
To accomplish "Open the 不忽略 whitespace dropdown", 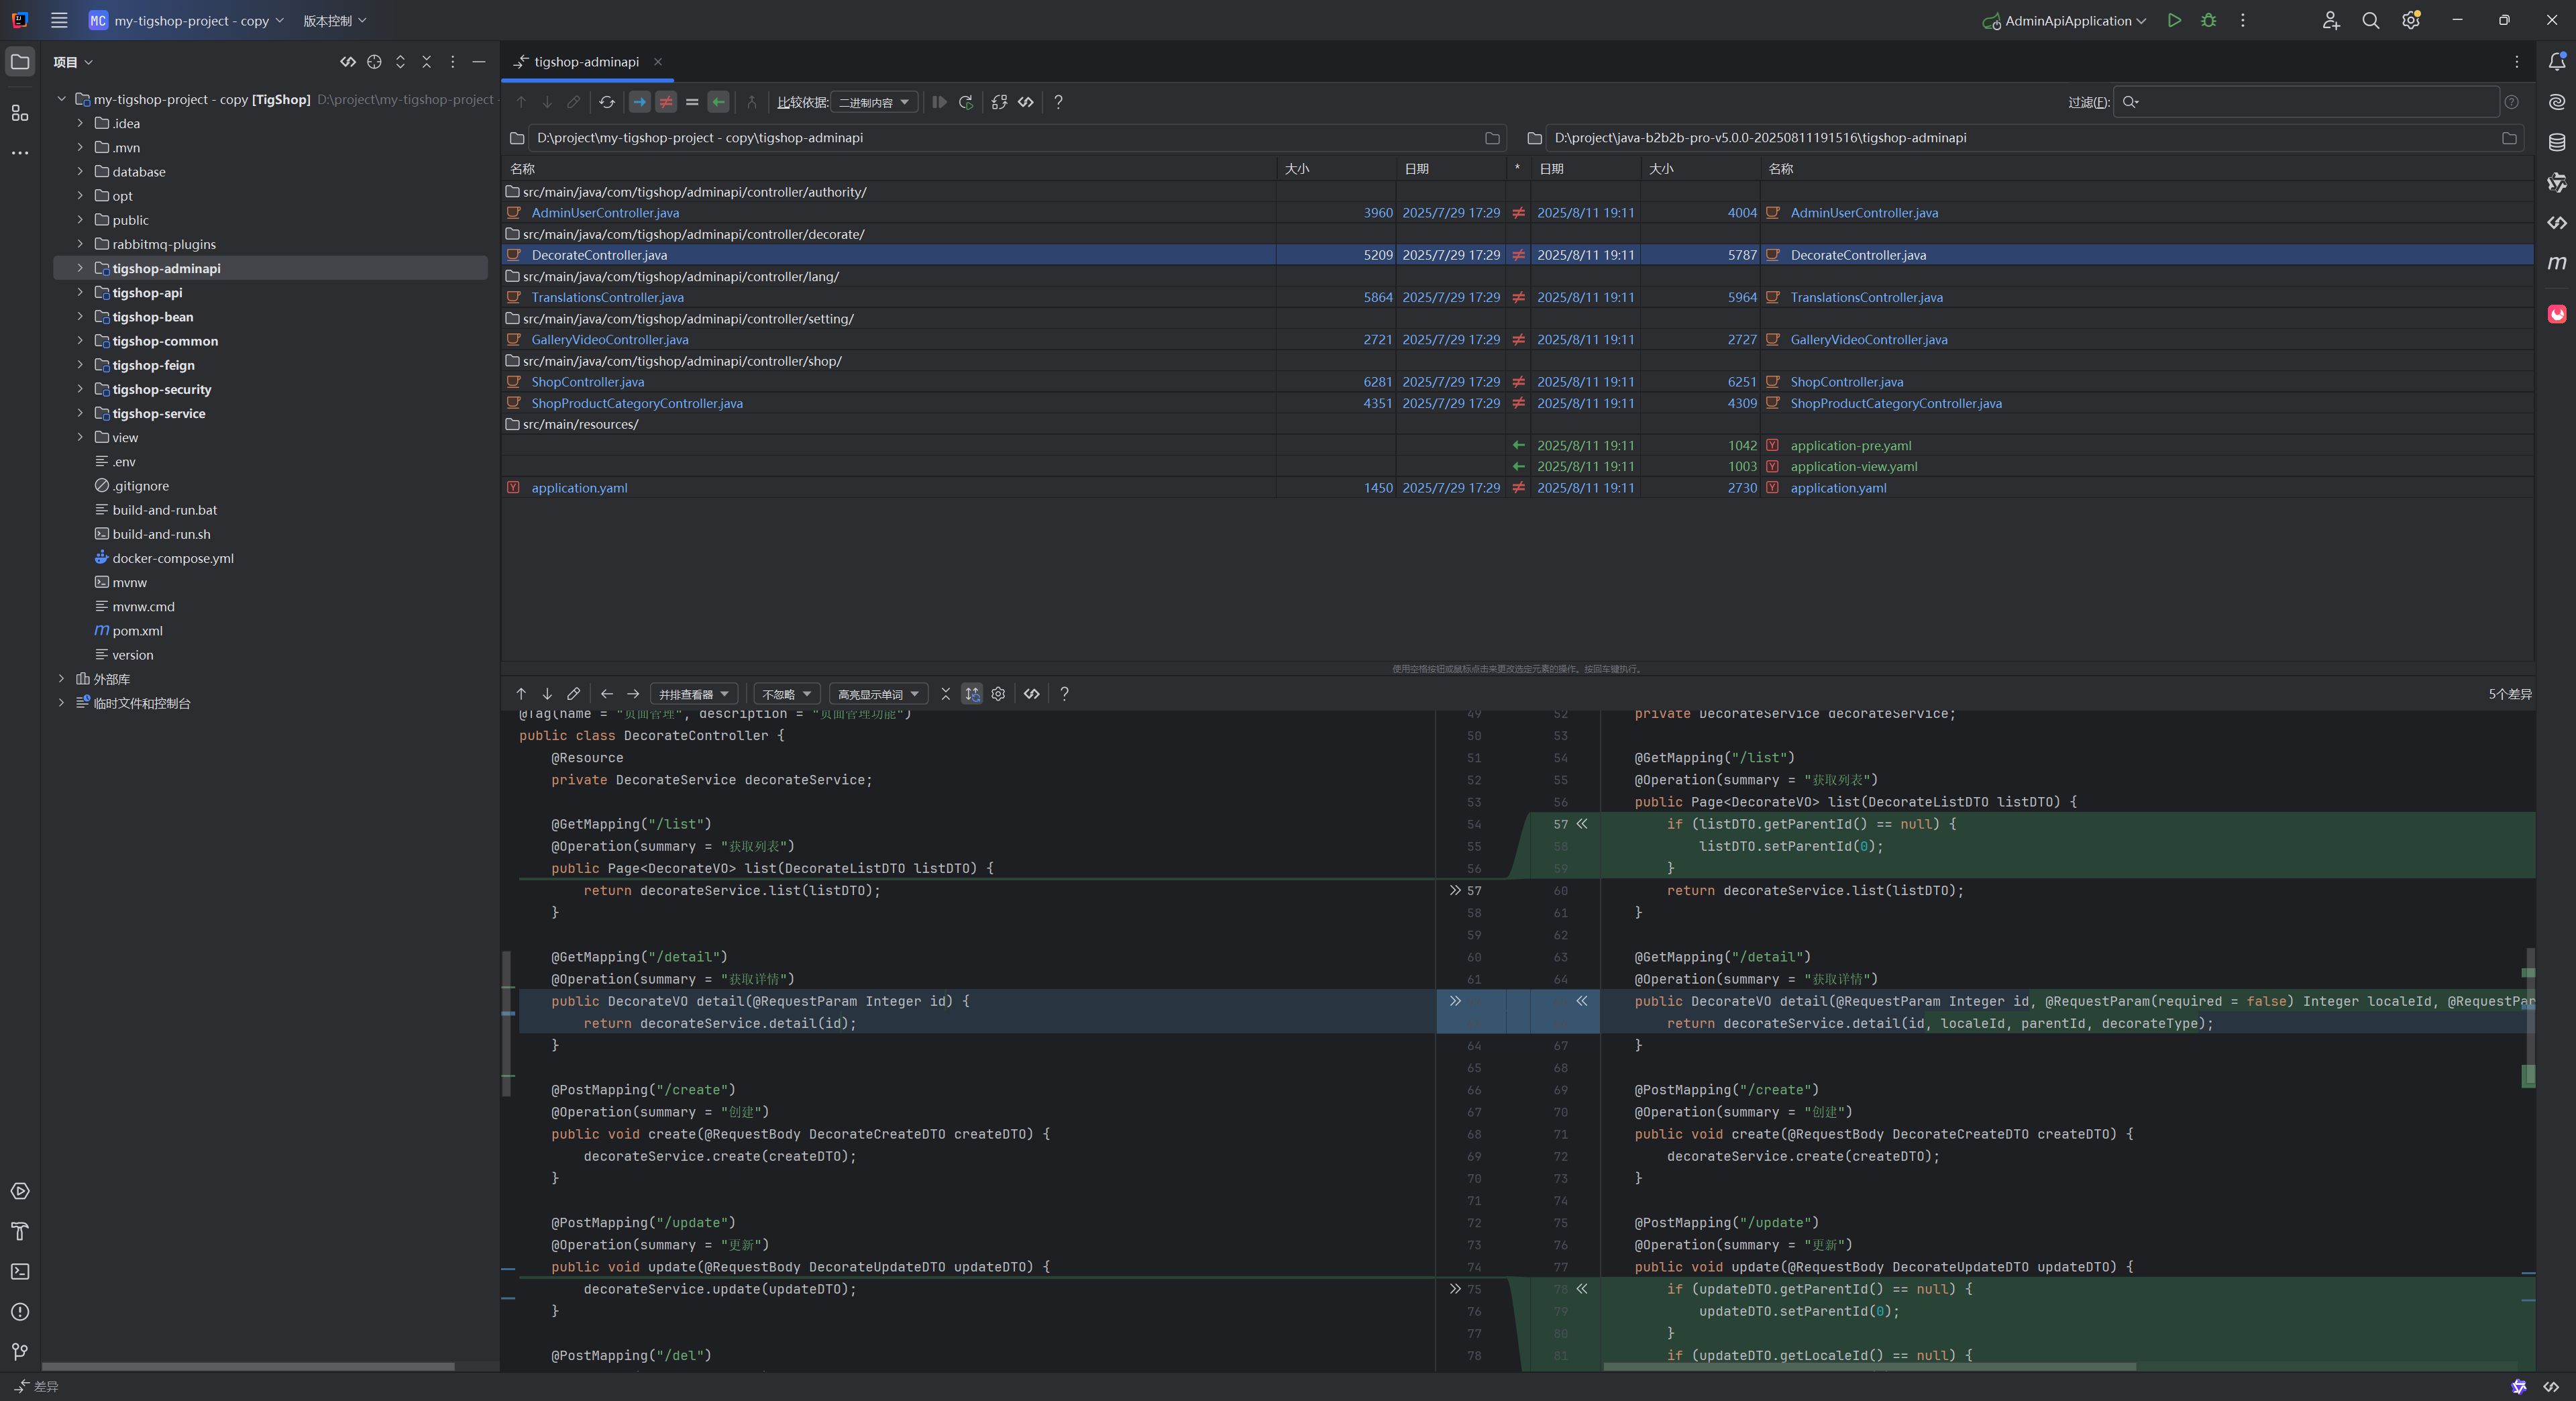I will (786, 694).
